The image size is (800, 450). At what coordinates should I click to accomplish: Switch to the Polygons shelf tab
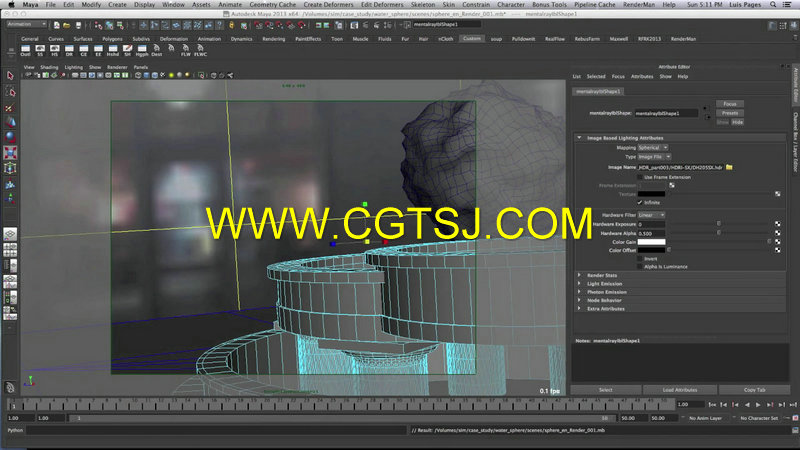(x=112, y=39)
